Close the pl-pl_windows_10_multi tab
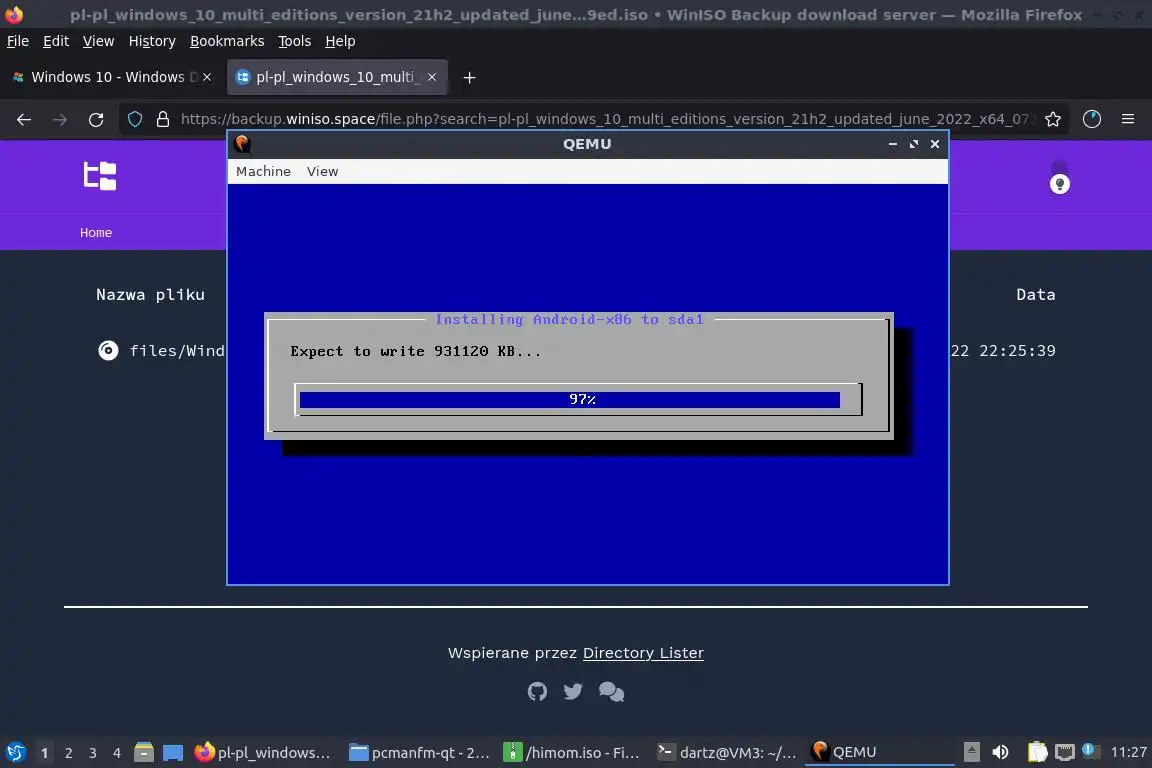This screenshot has height=768, width=1152. (x=432, y=77)
